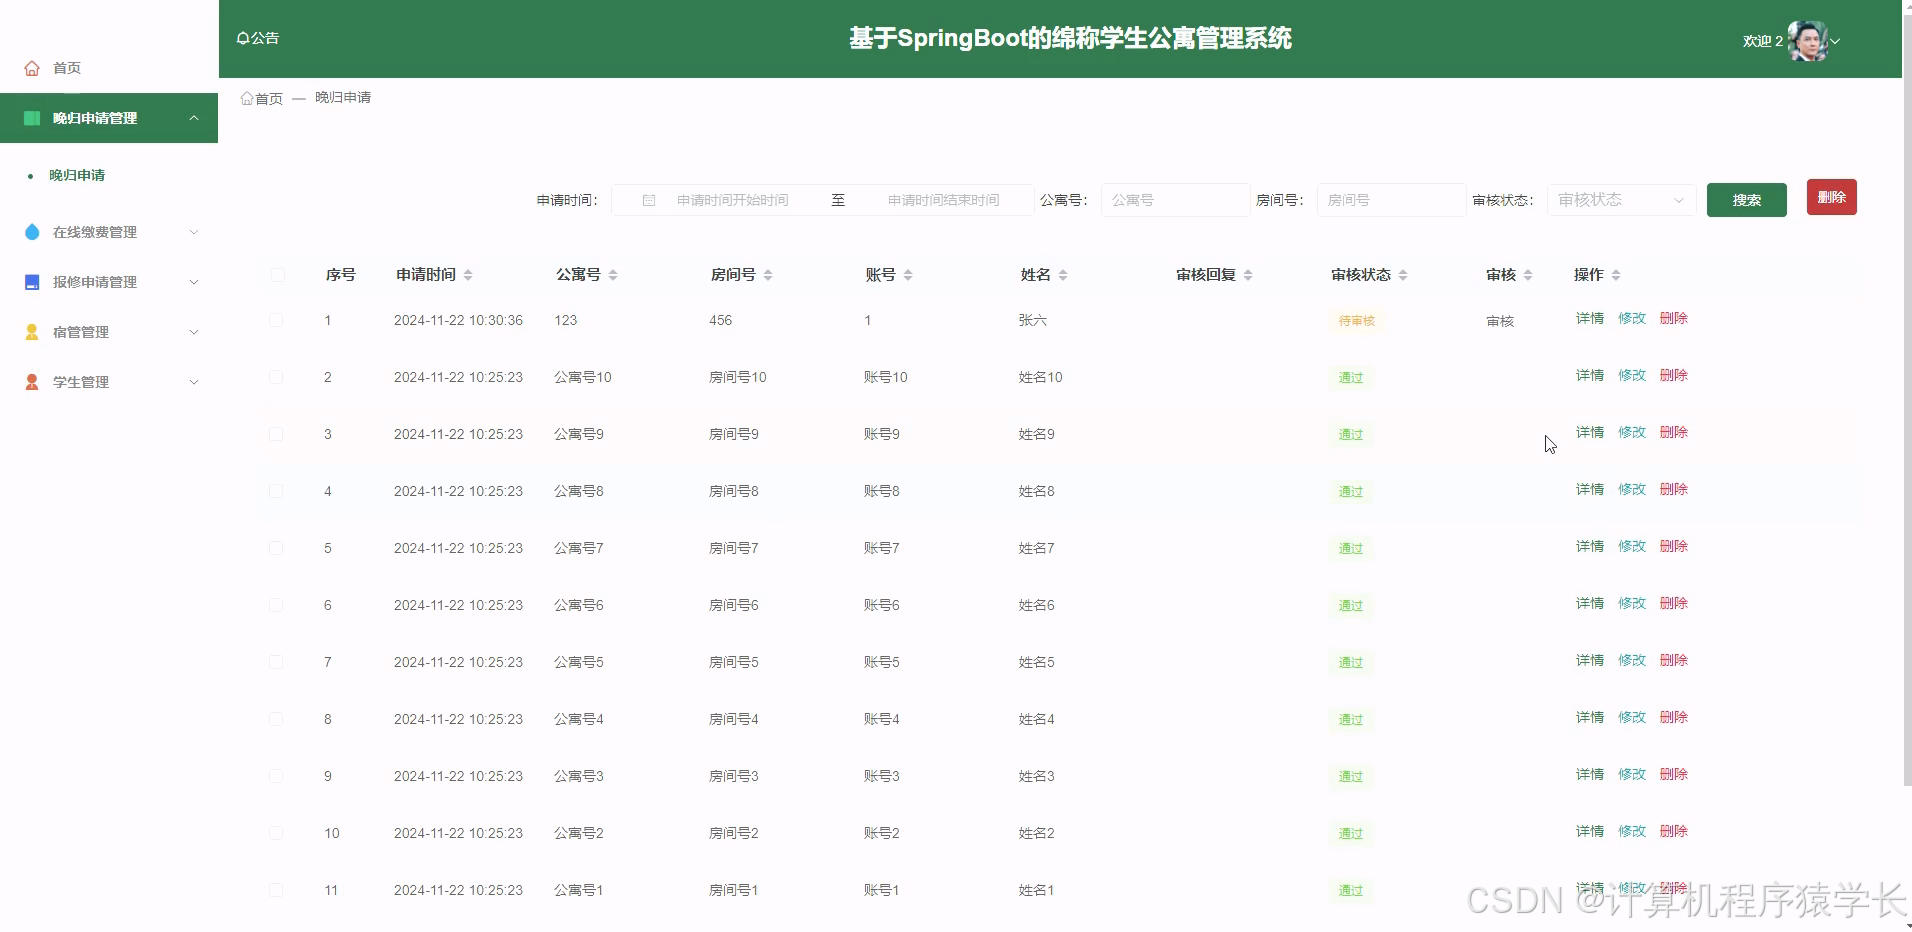Check the select-all checkbox in table header
This screenshot has width=1912, height=932.
pos(277,274)
